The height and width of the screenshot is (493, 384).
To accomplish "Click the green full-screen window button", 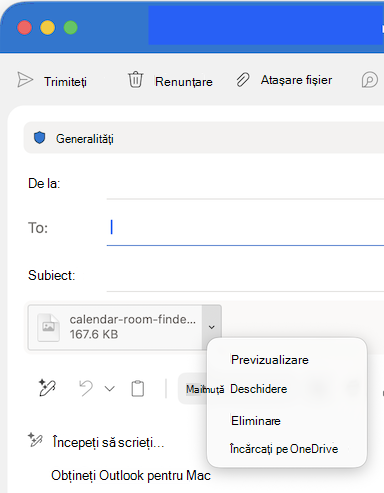I will point(70,28).
